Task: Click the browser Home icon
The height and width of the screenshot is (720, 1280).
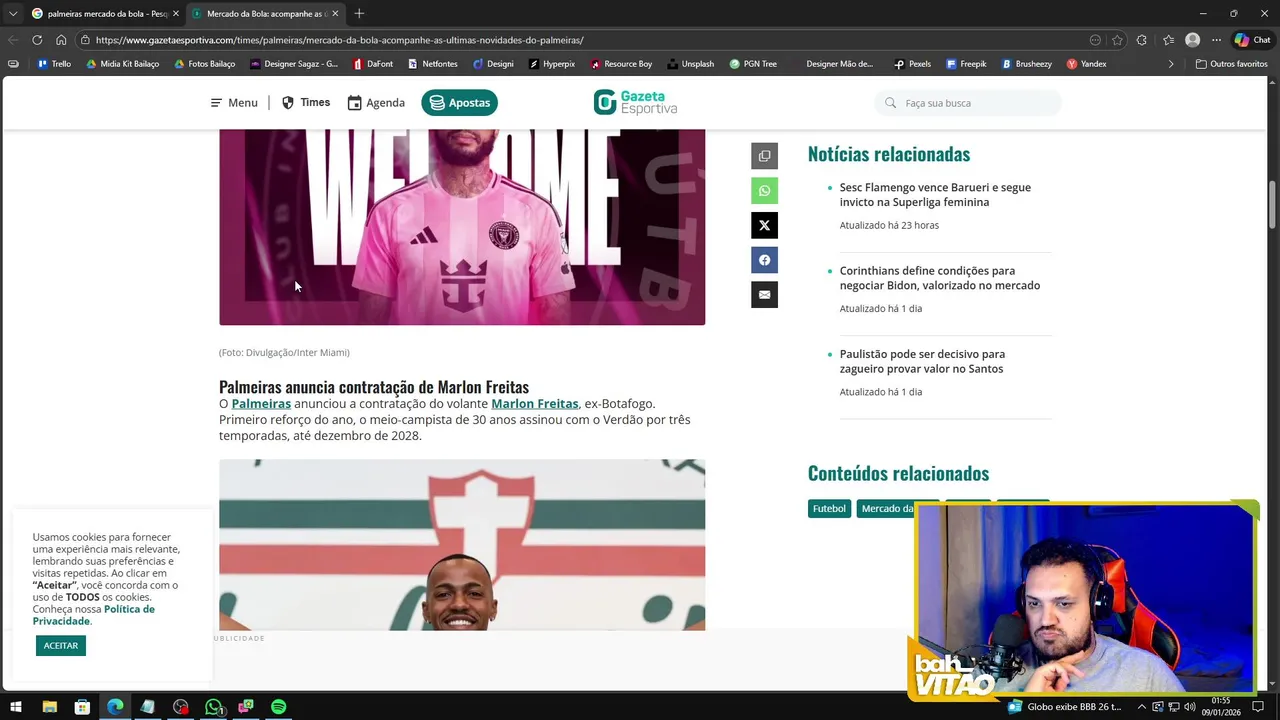Action: click(x=61, y=40)
